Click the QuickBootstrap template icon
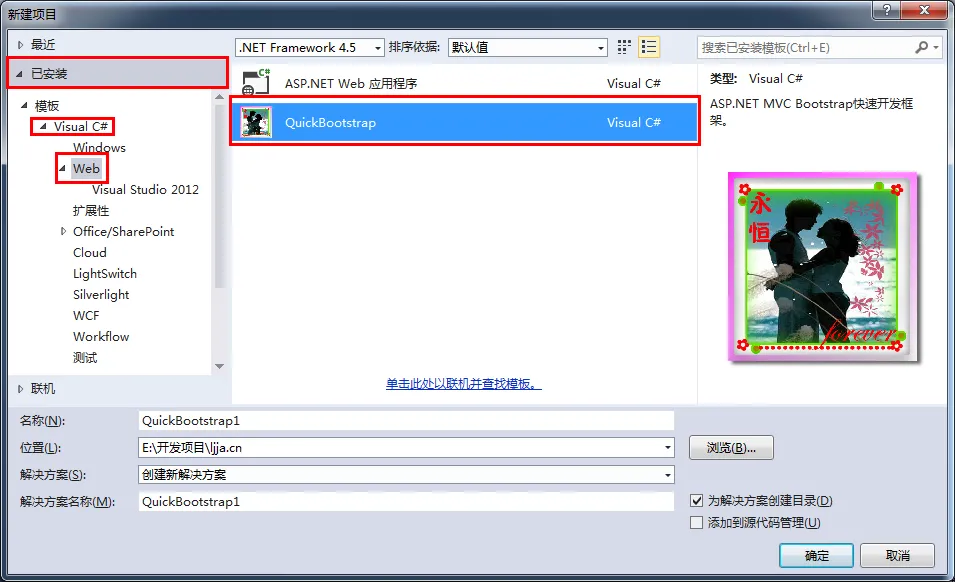The height and width of the screenshot is (582, 955). pos(256,122)
